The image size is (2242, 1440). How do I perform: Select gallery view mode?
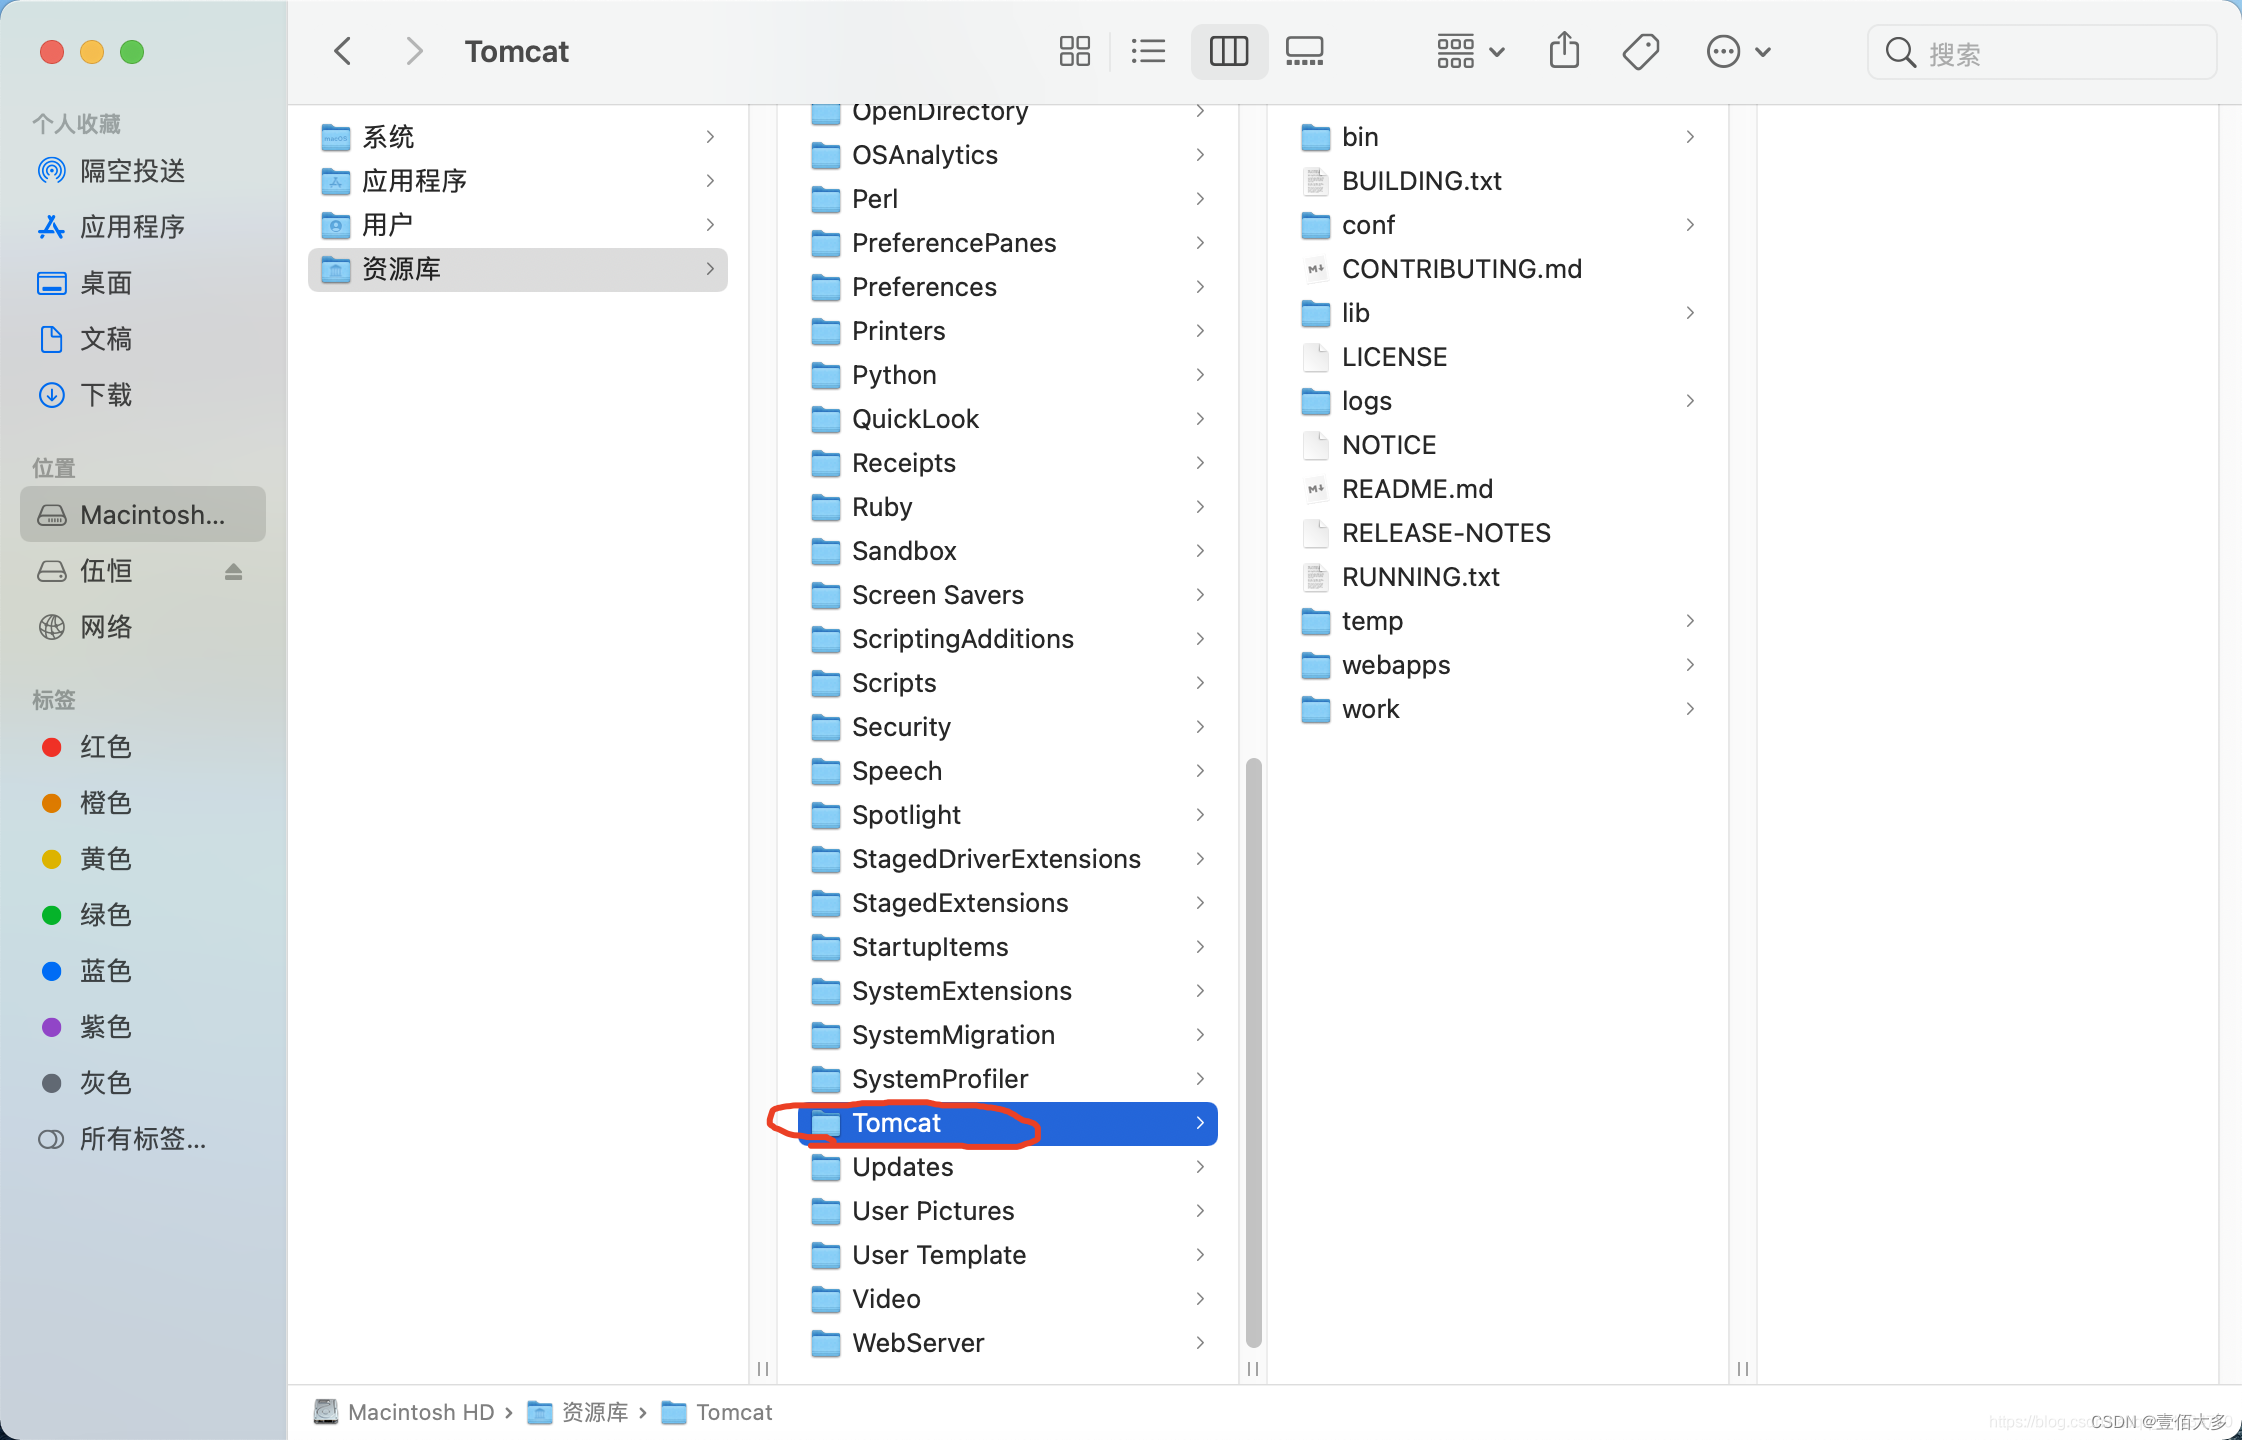coord(1304,51)
